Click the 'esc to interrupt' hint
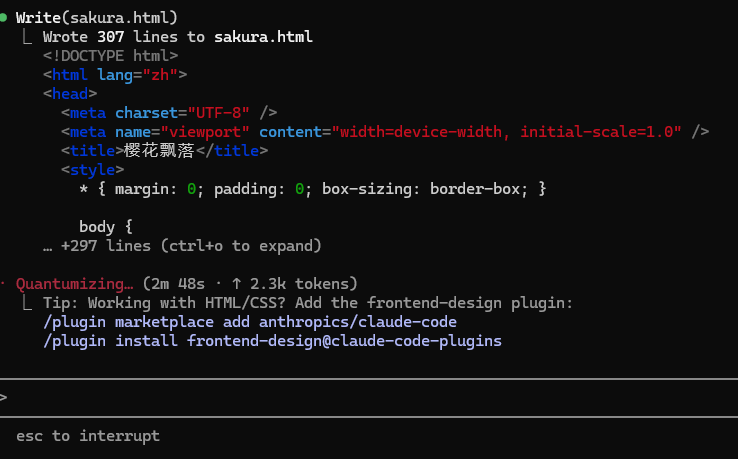Image resolution: width=738 pixels, height=459 pixels. point(88,436)
